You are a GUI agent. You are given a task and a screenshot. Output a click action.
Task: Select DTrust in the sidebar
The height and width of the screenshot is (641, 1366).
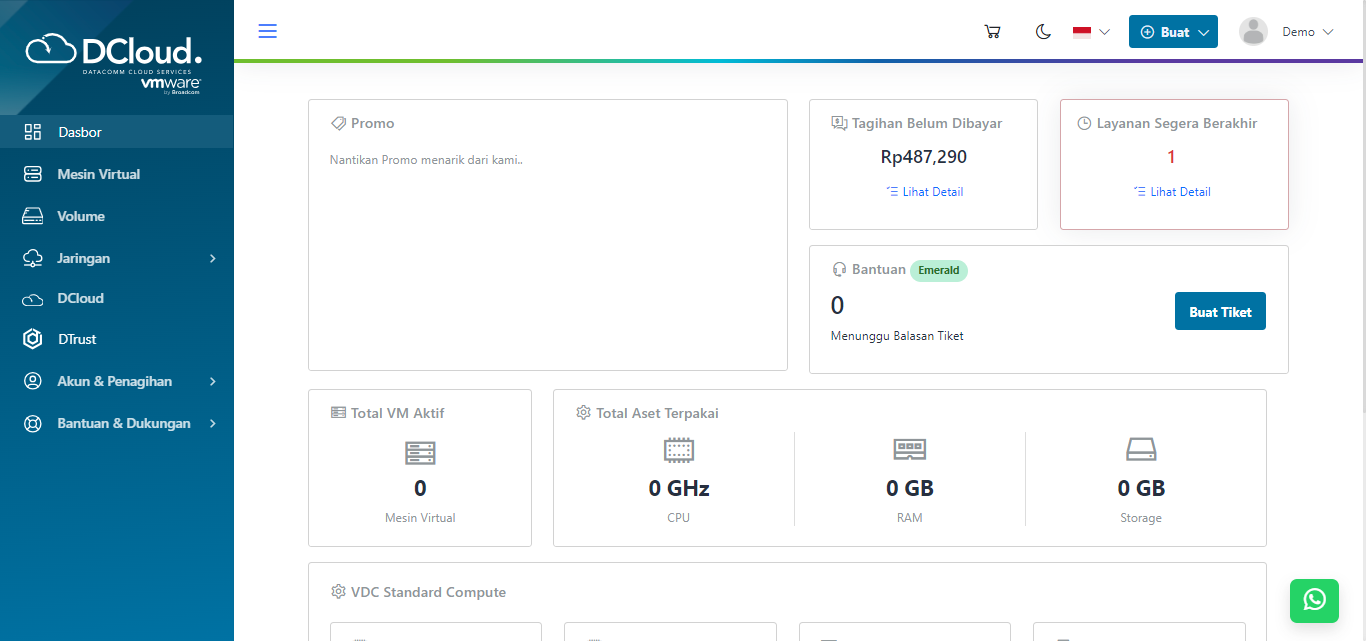pyautogui.click(x=77, y=339)
